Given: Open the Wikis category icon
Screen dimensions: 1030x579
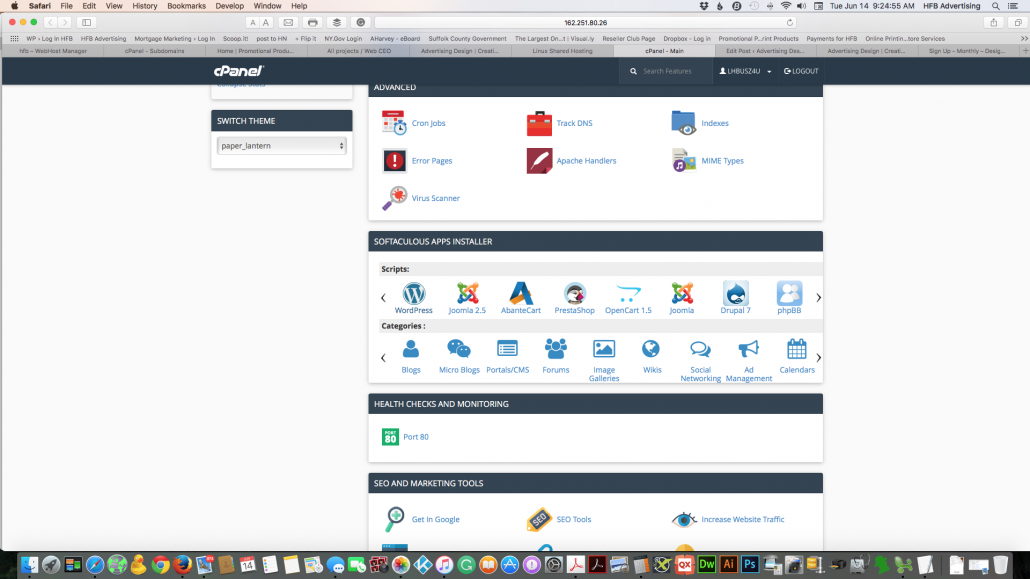Looking at the screenshot, I should pyautogui.click(x=652, y=350).
